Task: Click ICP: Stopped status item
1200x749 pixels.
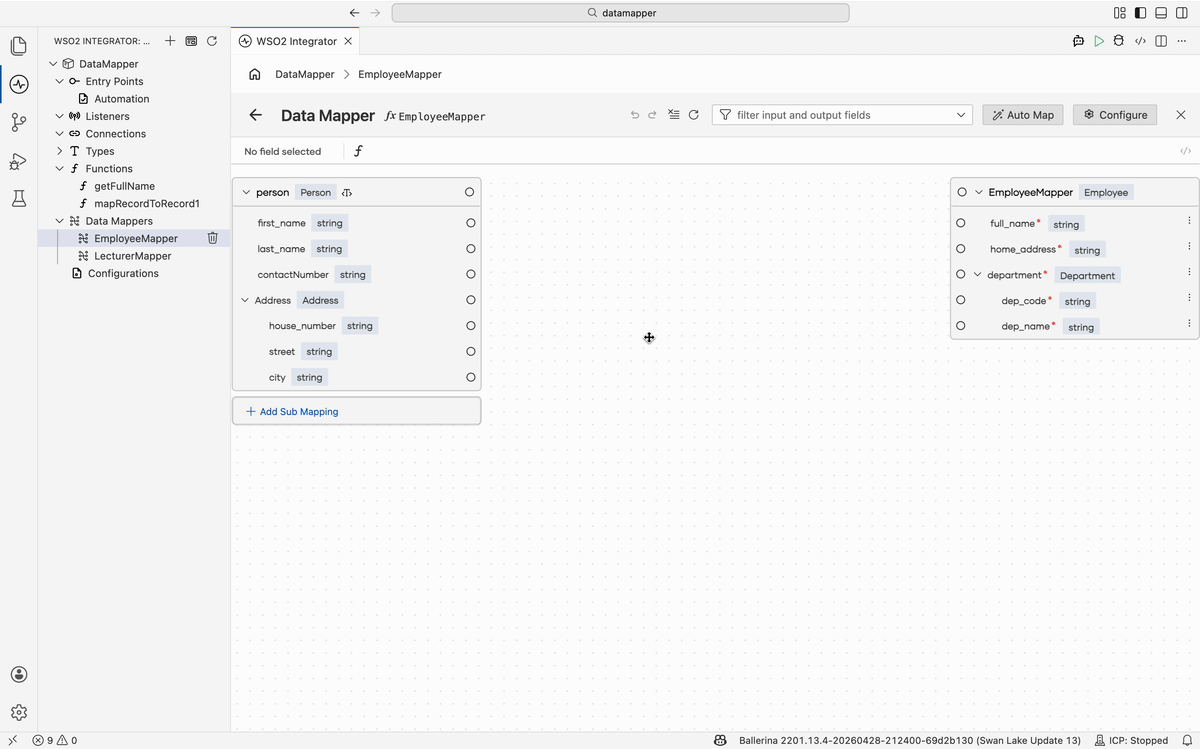Action: coord(1131,740)
